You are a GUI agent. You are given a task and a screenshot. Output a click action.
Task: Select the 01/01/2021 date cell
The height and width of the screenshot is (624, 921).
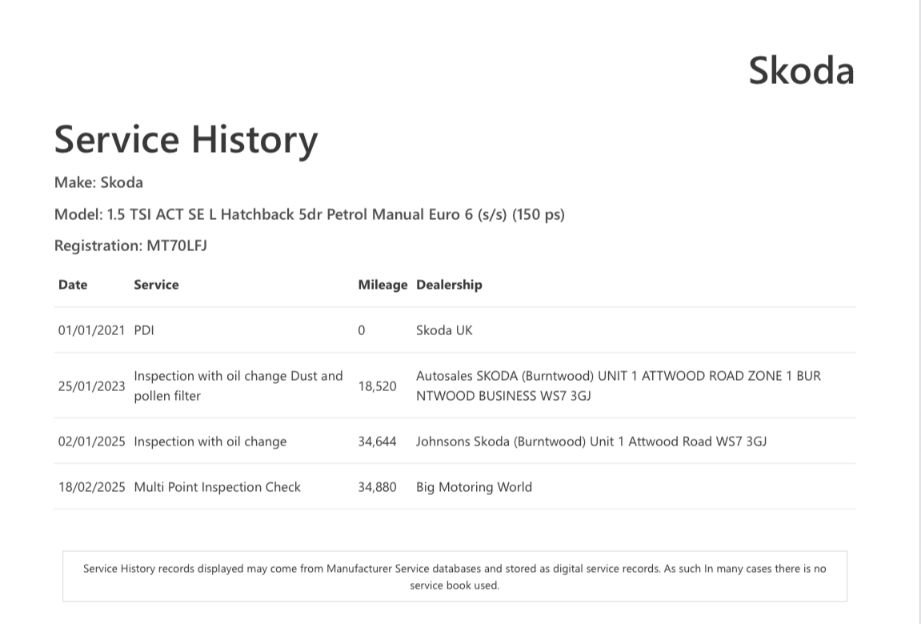91,330
